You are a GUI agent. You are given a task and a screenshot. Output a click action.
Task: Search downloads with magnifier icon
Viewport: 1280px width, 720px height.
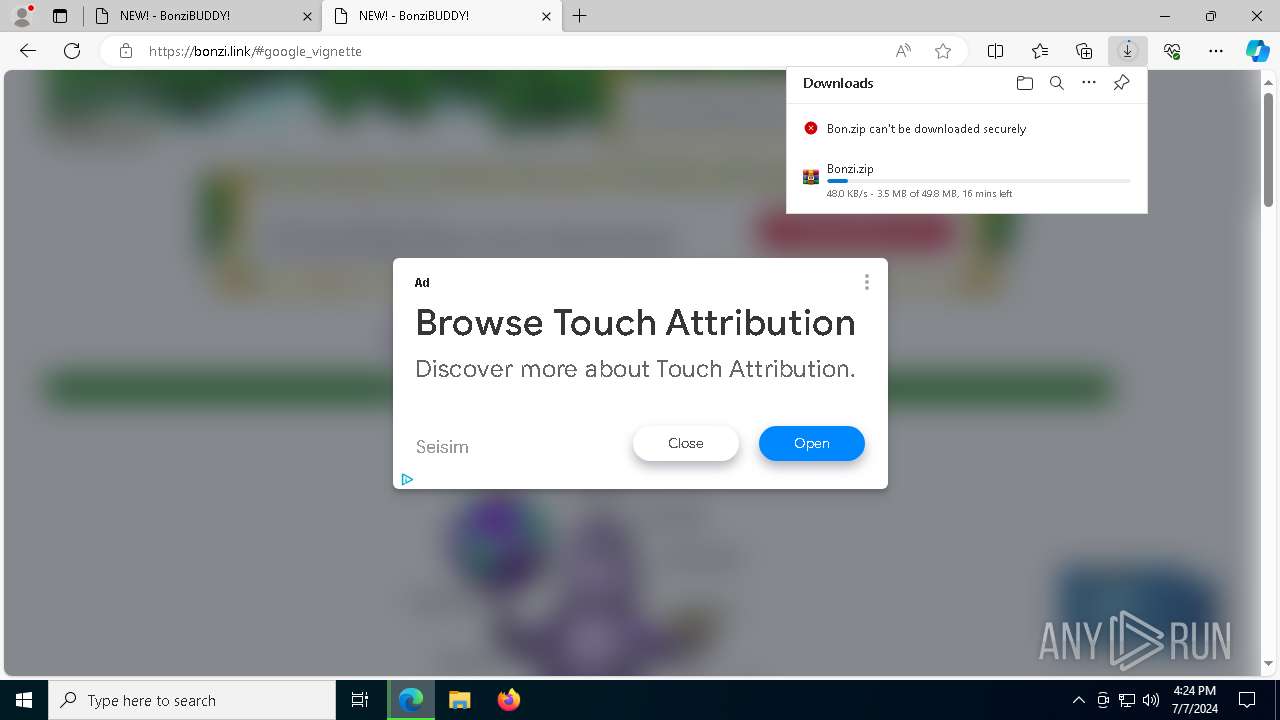pos(1056,83)
